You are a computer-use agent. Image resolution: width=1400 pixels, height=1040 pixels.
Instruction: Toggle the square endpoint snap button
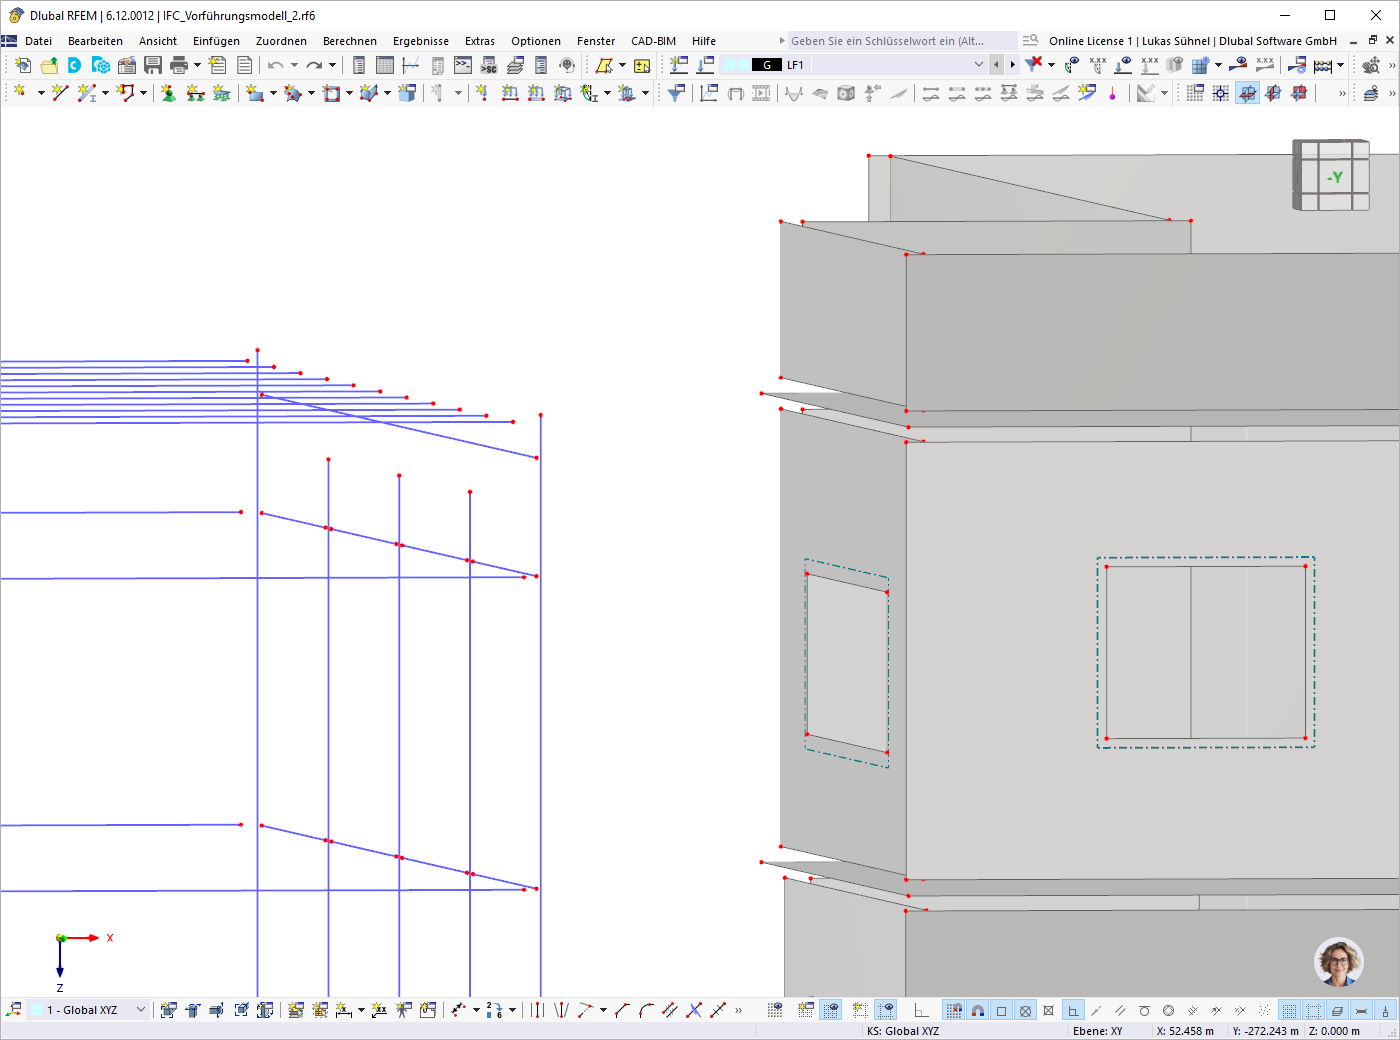pos(1001,1010)
